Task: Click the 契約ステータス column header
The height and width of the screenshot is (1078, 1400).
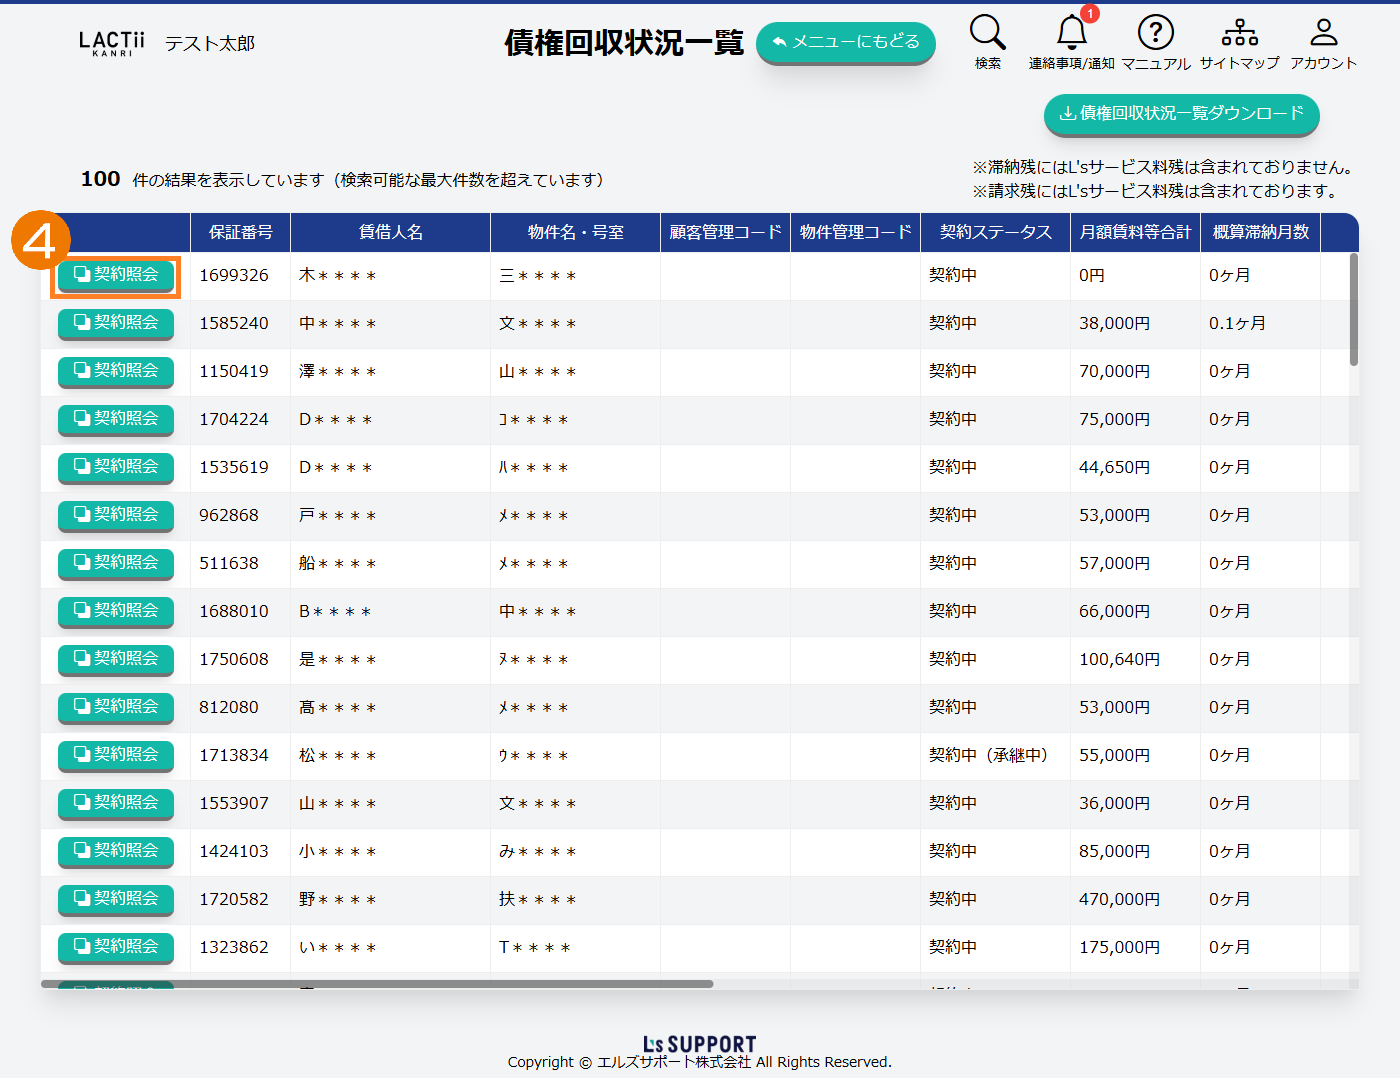Action: pyautogui.click(x=995, y=232)
